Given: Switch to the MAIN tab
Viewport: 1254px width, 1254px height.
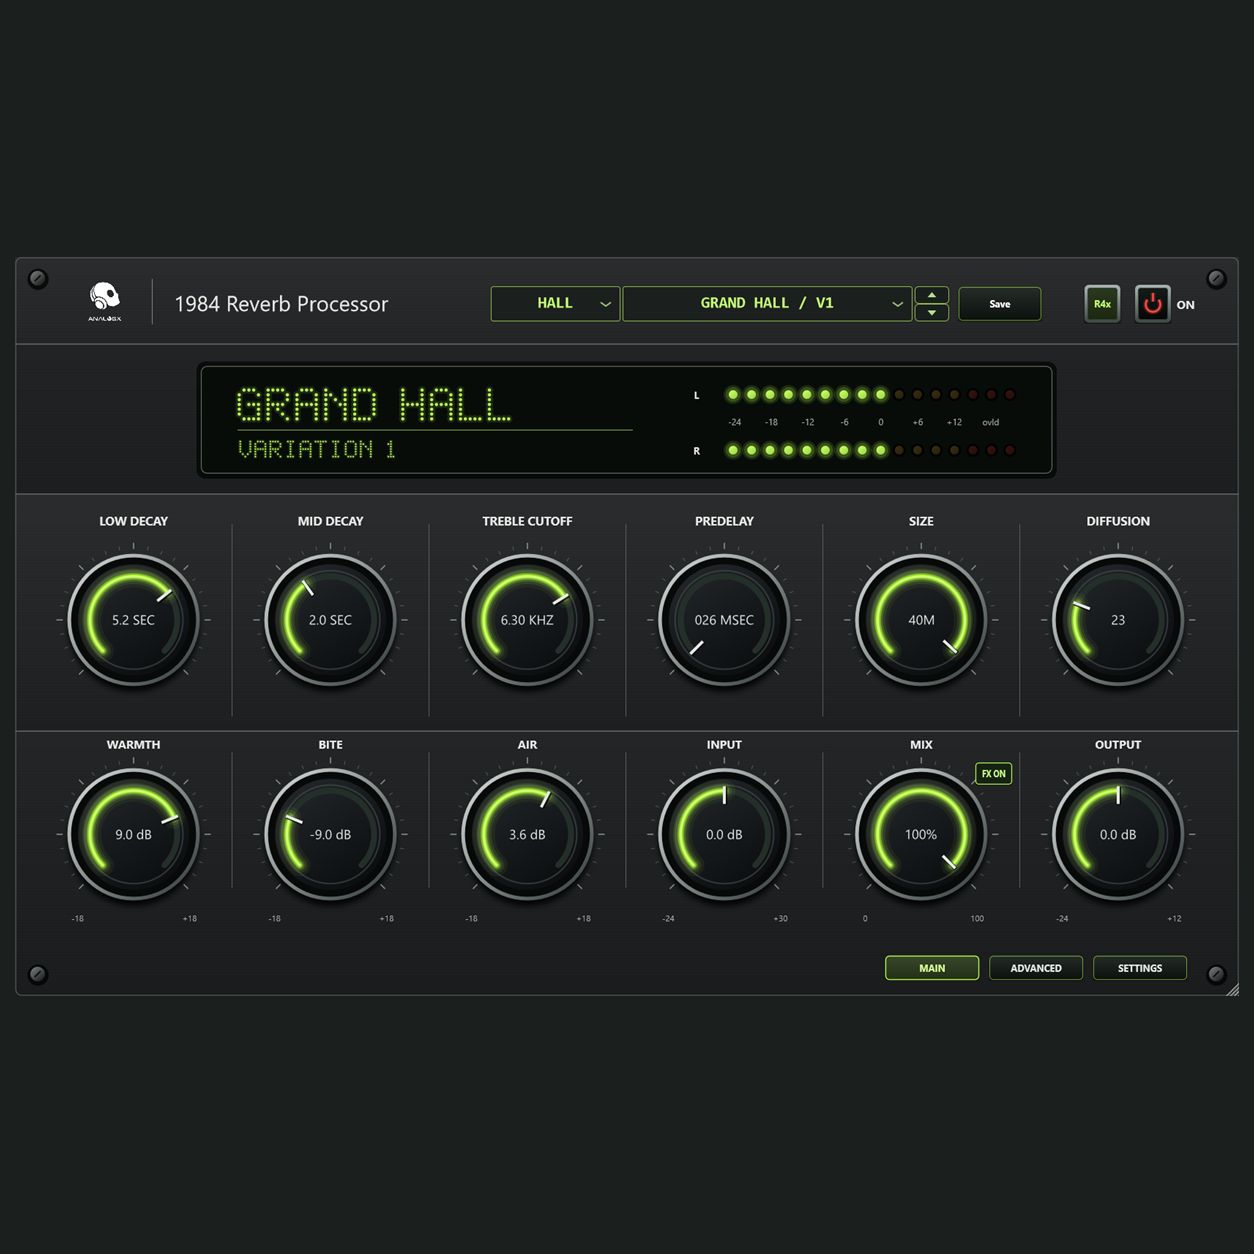Looking at the screenshot, I should [x=932, y=968].
